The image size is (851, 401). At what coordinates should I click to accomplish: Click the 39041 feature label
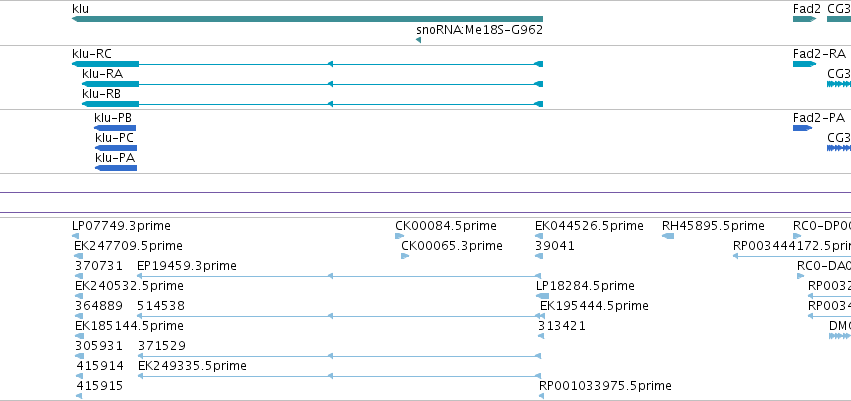(x=555, y=246)
